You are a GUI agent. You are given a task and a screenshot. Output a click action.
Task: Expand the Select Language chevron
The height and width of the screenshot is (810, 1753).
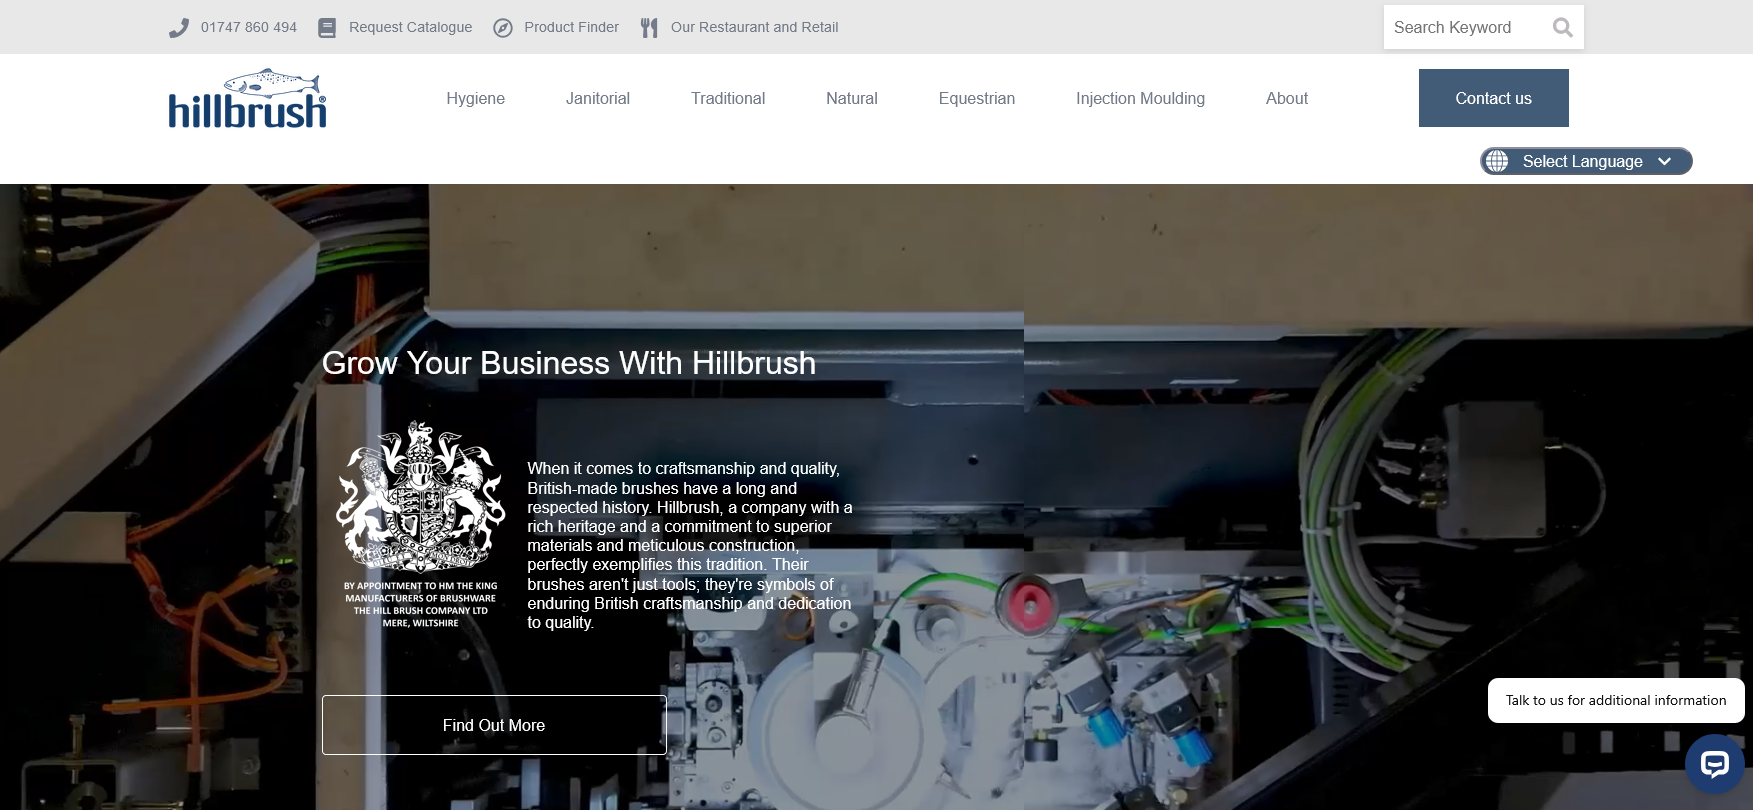(1665, 161)
